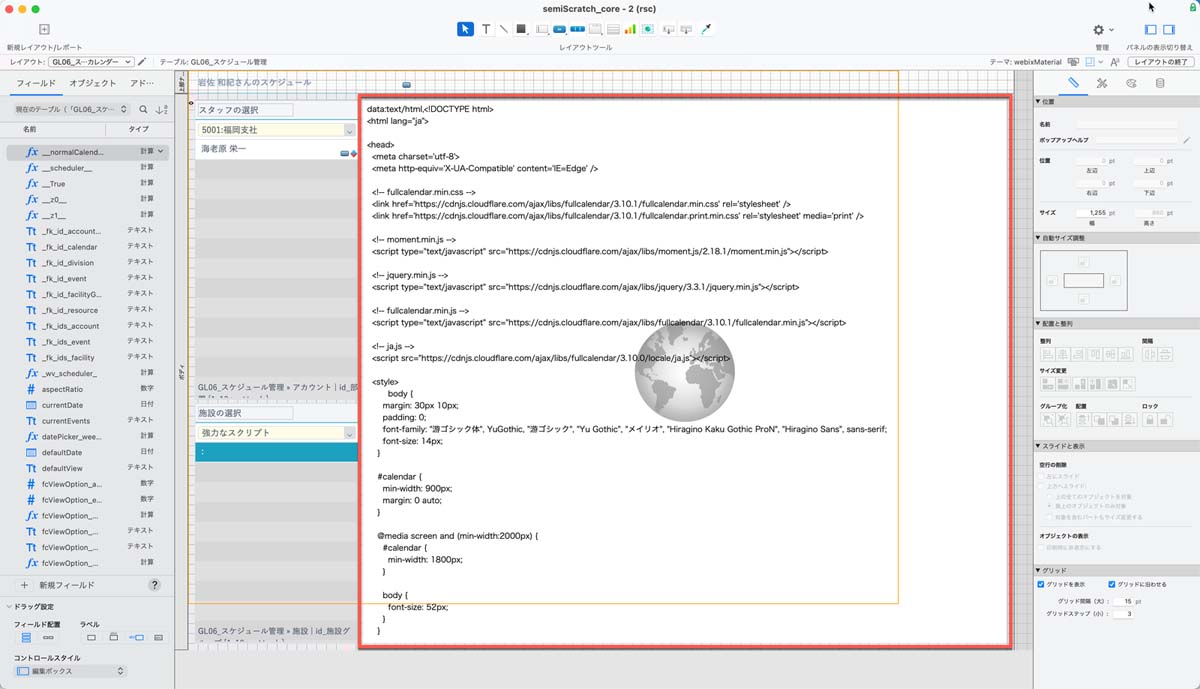Switch to the オブジェクト tab
1200x689 pixels.
(x=93, y=83)
